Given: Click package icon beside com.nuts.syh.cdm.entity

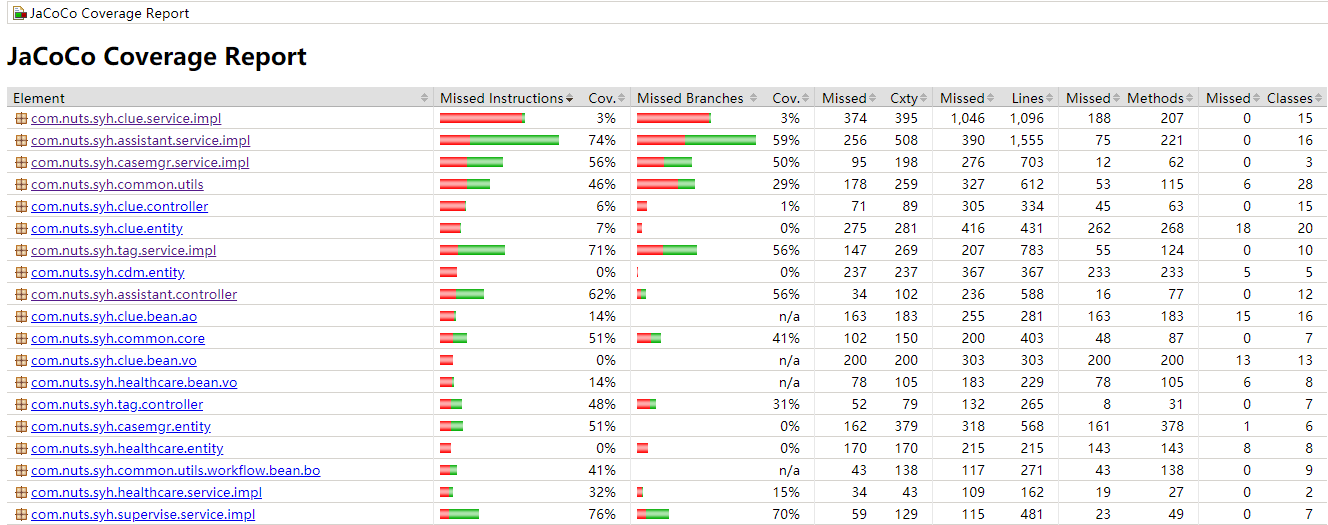Looking at the screenshot, I should point(21,273).
